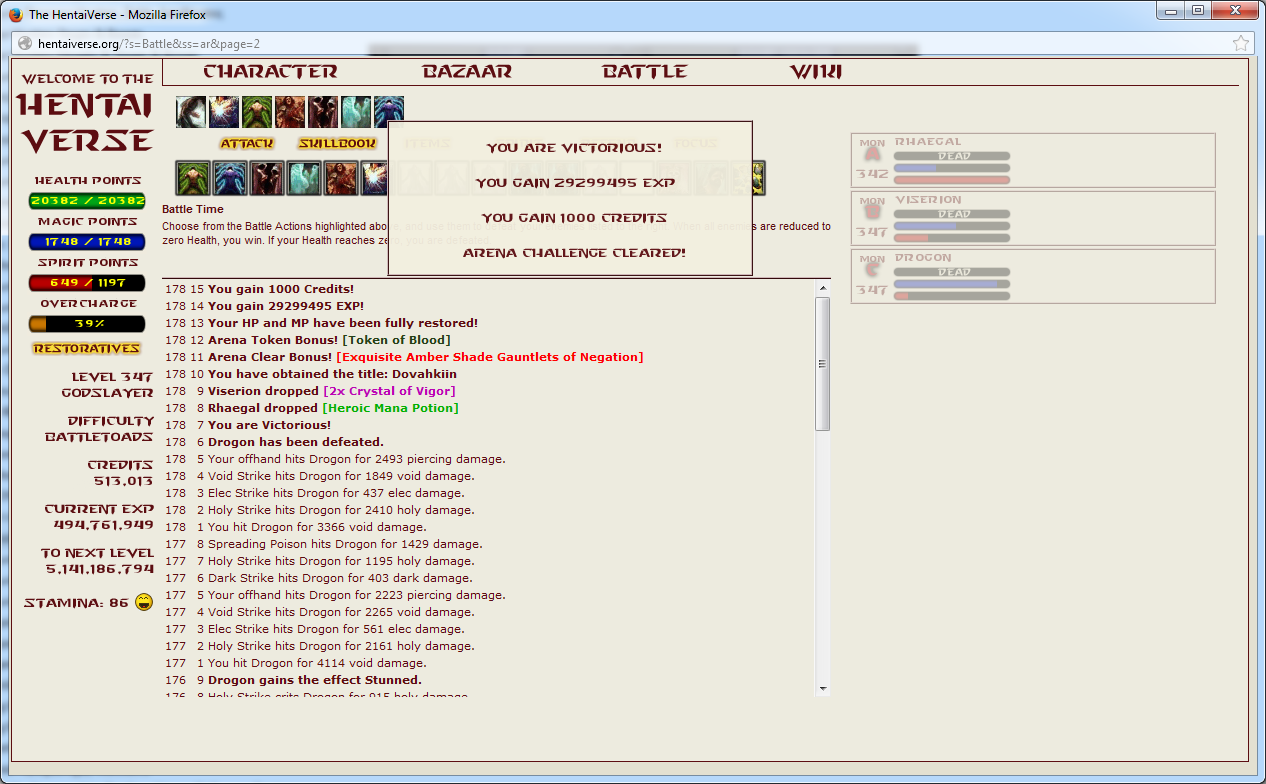Screen dimensions: 1266x784
Task: Click the Difficulty Battletoads text
Action: (x=100, y=429)
